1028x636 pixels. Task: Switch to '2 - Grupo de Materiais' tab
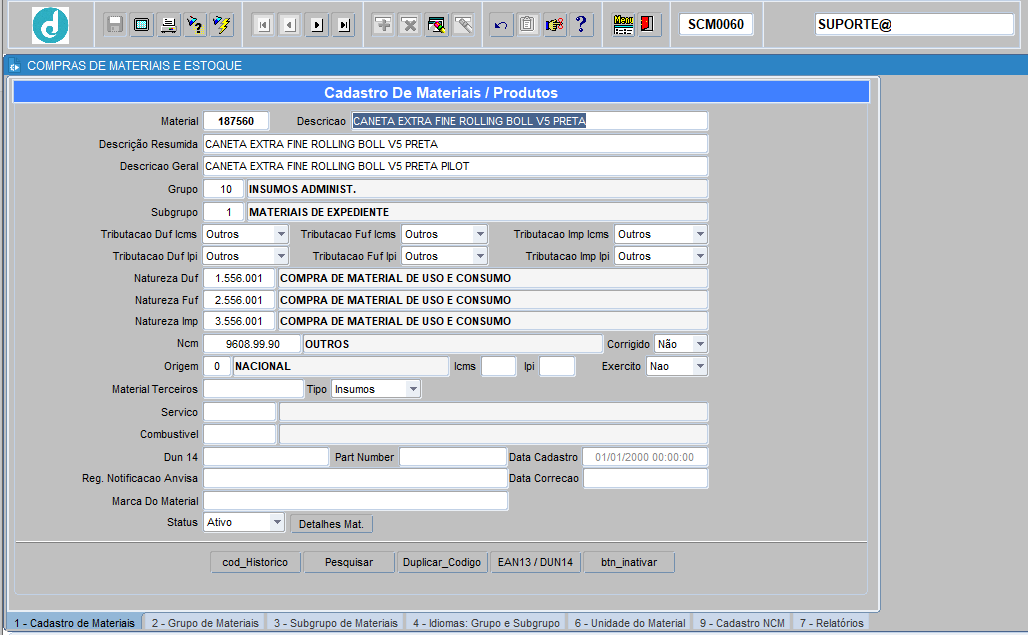click(205, 623)
